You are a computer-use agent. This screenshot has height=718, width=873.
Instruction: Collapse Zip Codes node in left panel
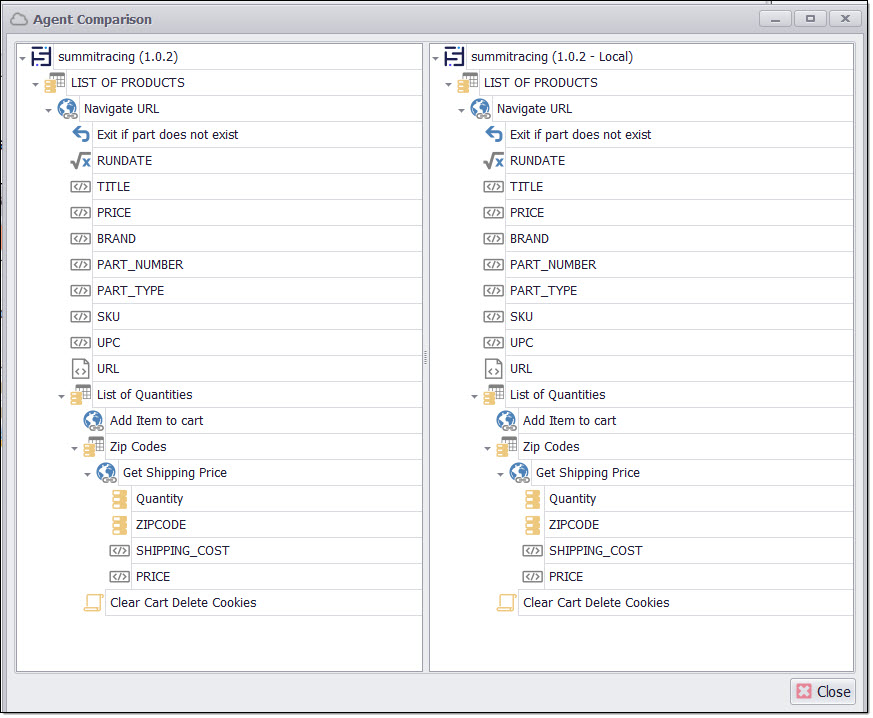point(75,448)
